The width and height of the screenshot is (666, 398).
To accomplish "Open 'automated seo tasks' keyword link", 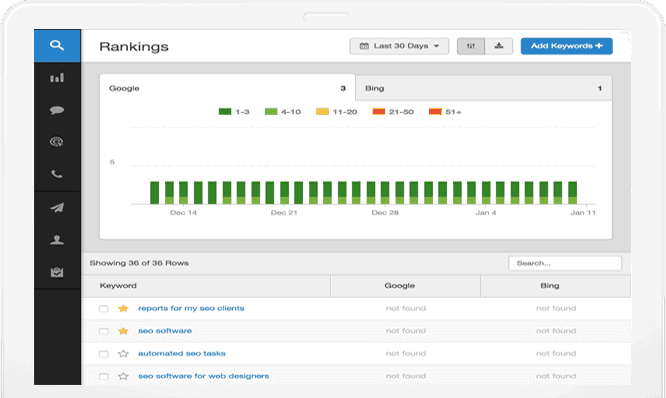I will point(182,353).
